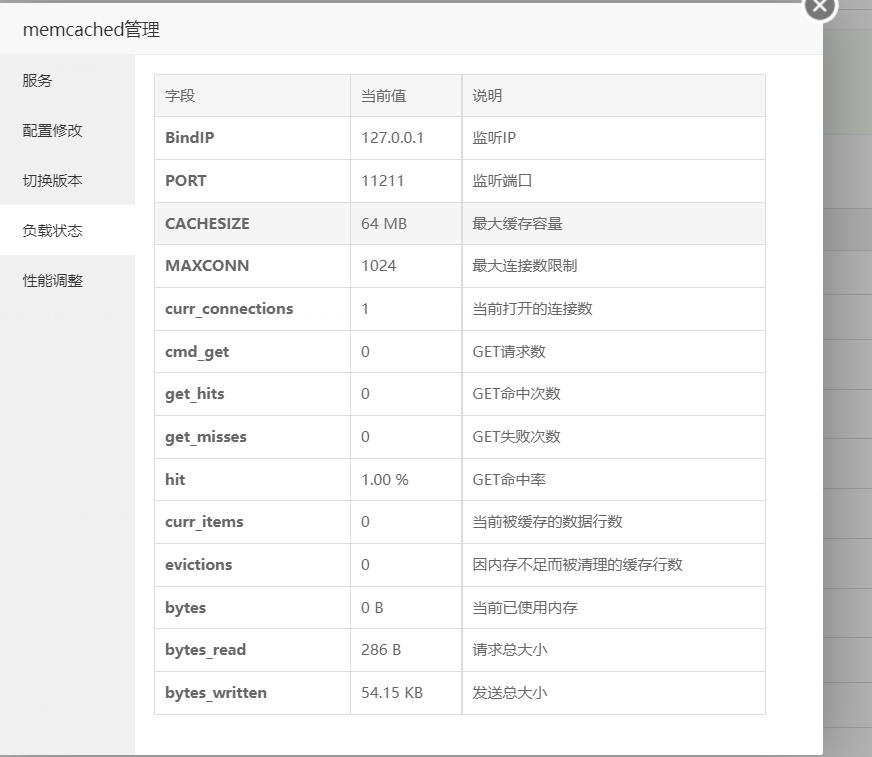Switch to the 配置修改 tab
This screenshot has width=872, height=757.
click(67, 130)
